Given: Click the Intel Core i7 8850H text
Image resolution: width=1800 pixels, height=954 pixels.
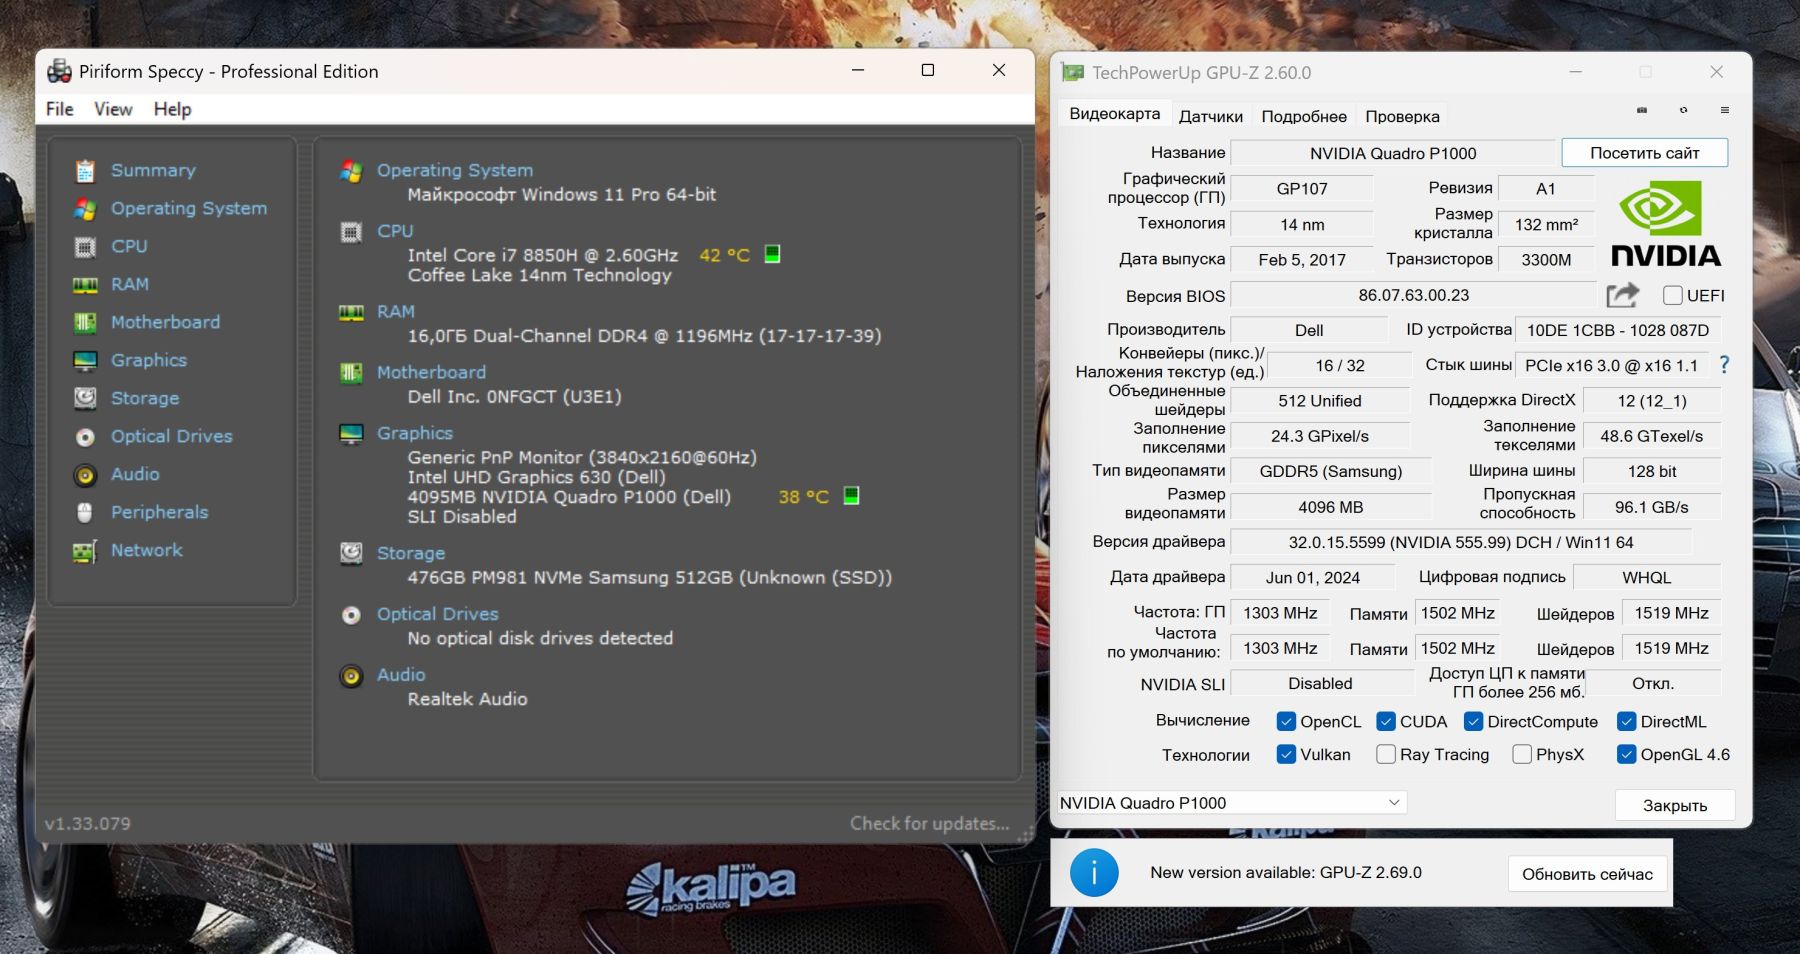Looking at the screenshot, I should pos(543,255).
